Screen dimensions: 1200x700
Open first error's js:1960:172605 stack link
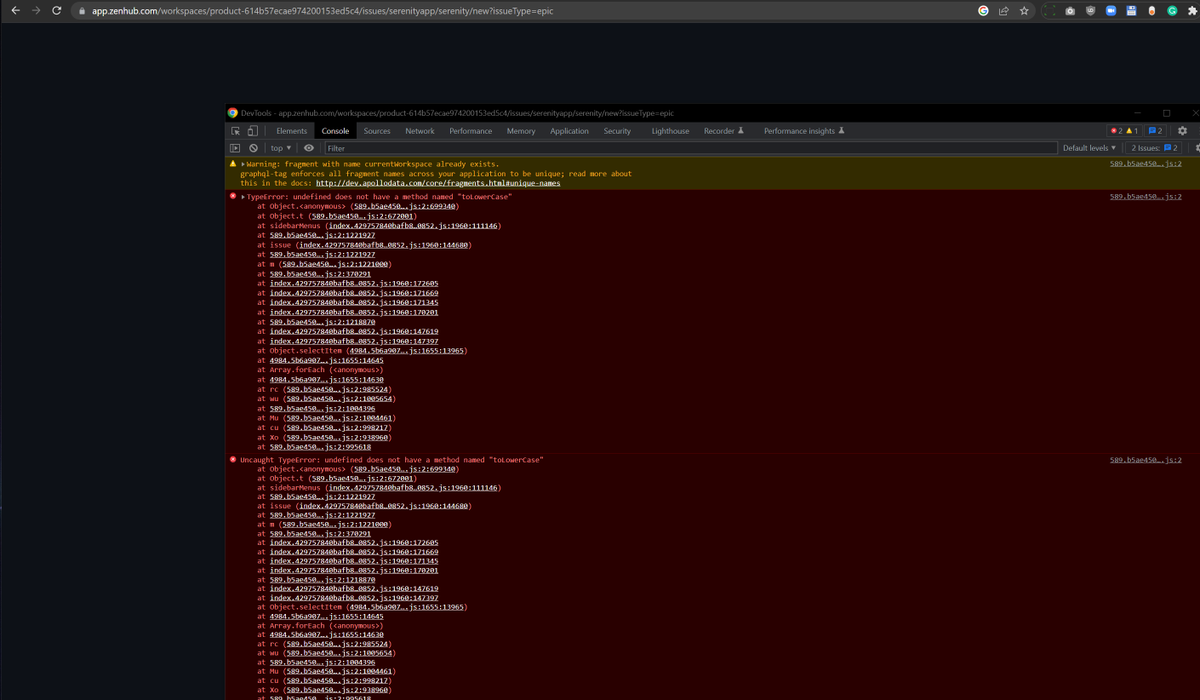click(x=354, y=284)
